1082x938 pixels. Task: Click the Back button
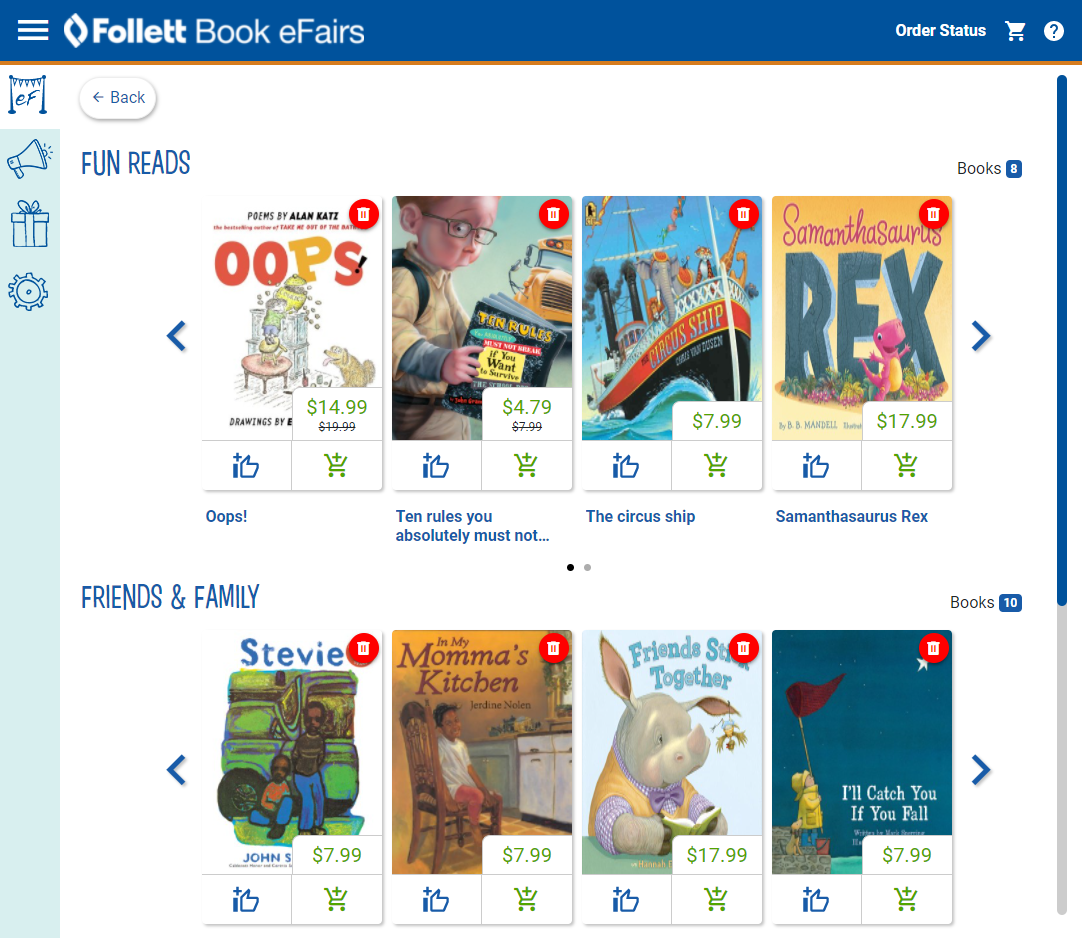tap(117, 97)
